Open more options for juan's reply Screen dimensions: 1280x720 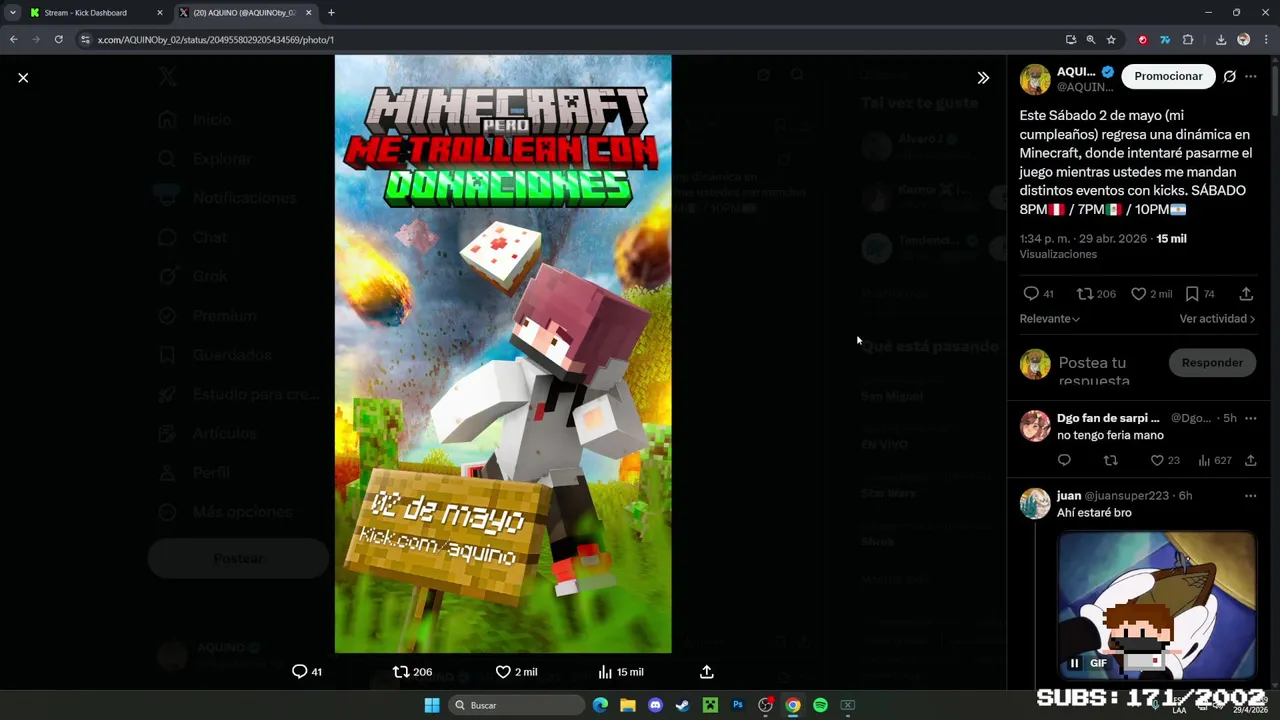pyautogui.click(x=1250, y=496)
